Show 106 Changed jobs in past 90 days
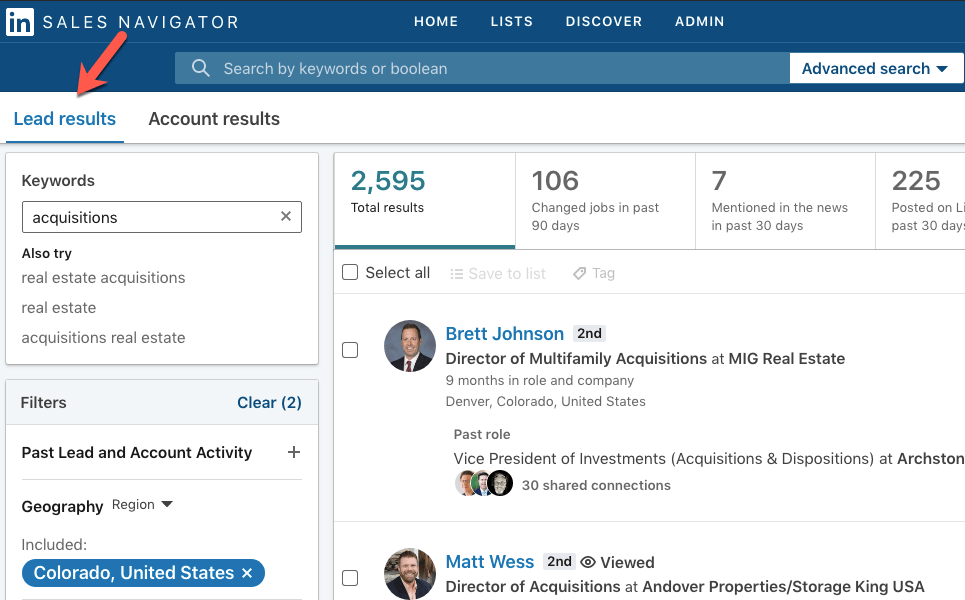Image resolution: width=965 pixels, height=600 pixels. [605, 201]
